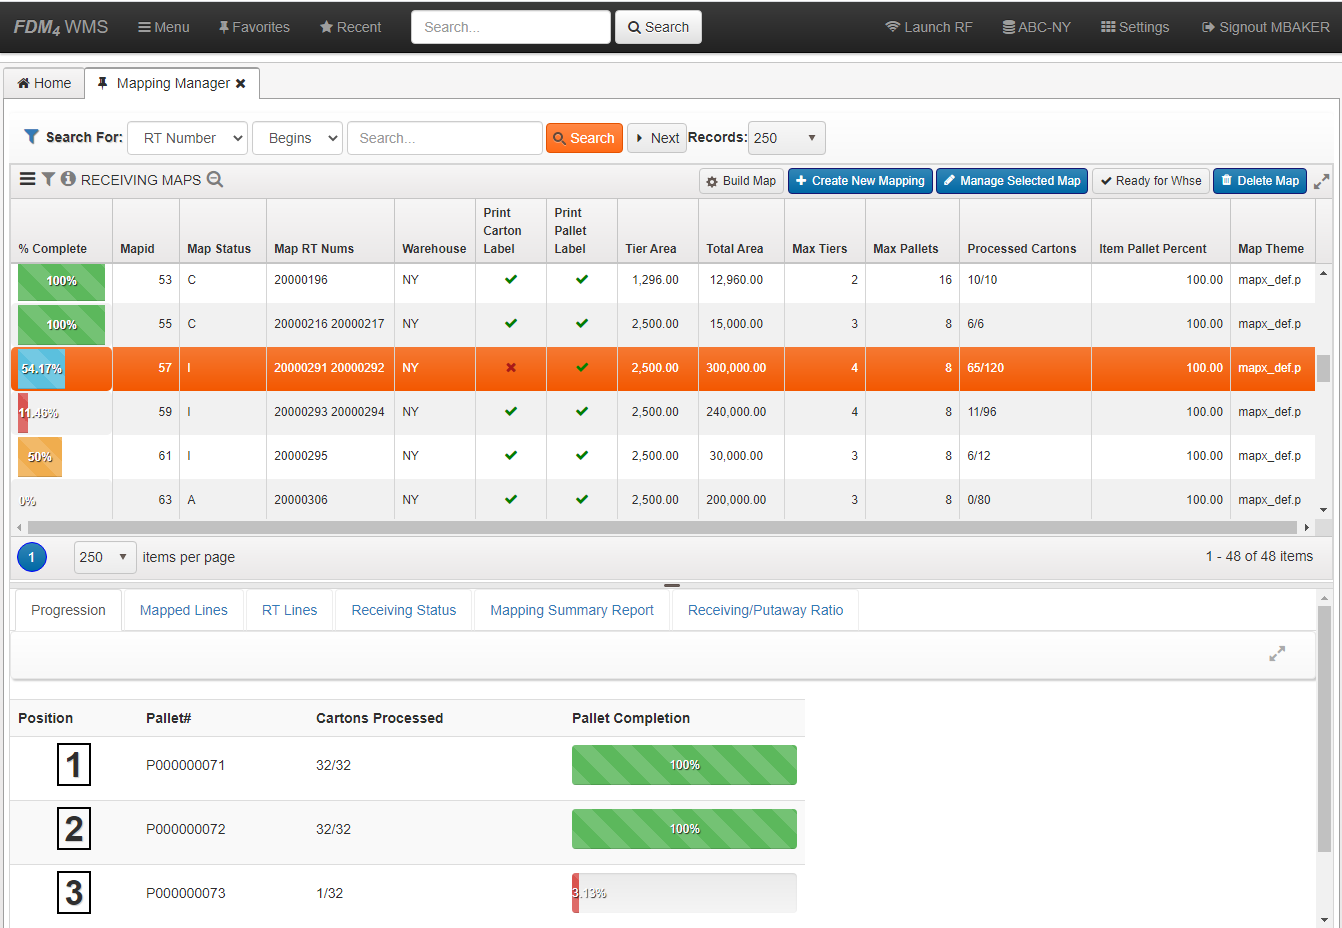Click Print Pallet Label checkmark in row 53
The height and width of the screenshot is (928, 1342).
[582, 280]
